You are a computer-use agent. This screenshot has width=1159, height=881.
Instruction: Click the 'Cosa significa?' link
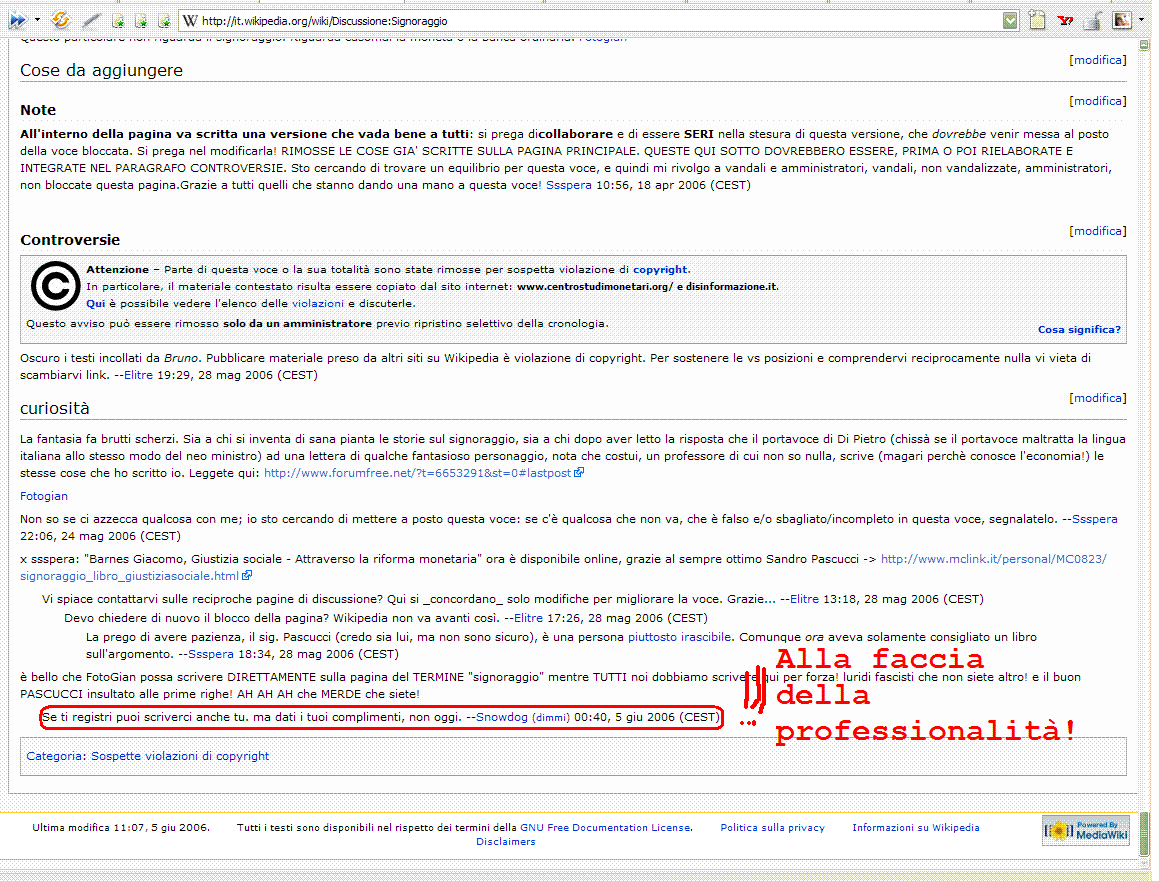point(1079,330)
